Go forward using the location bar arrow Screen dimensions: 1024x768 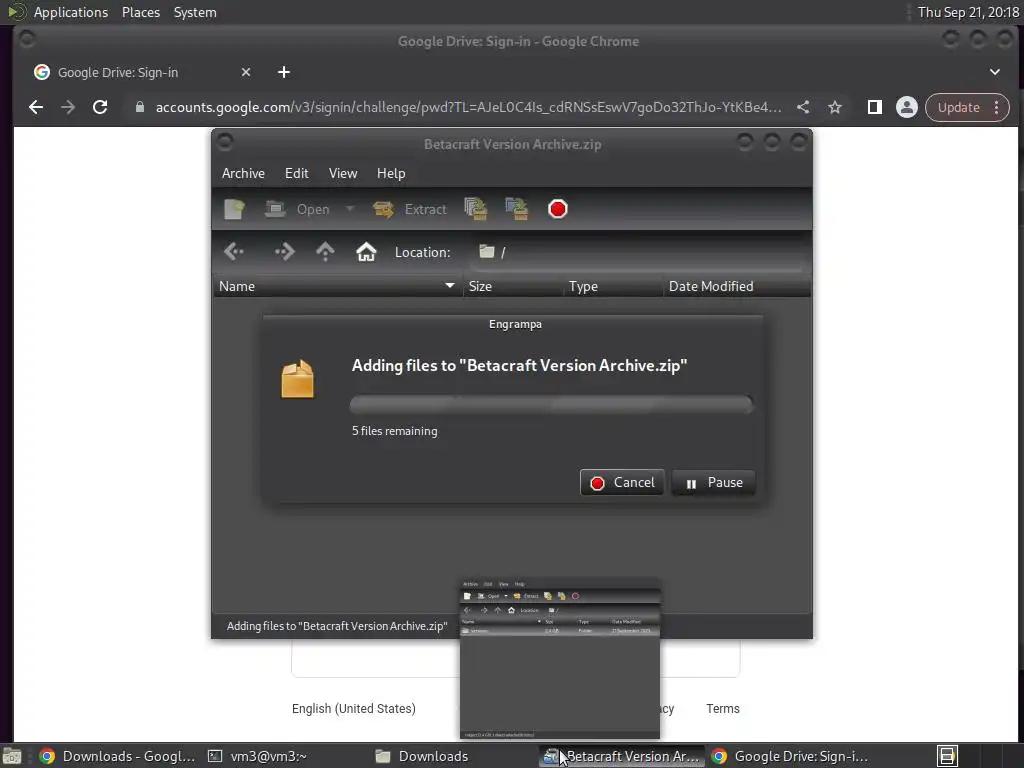284,251
